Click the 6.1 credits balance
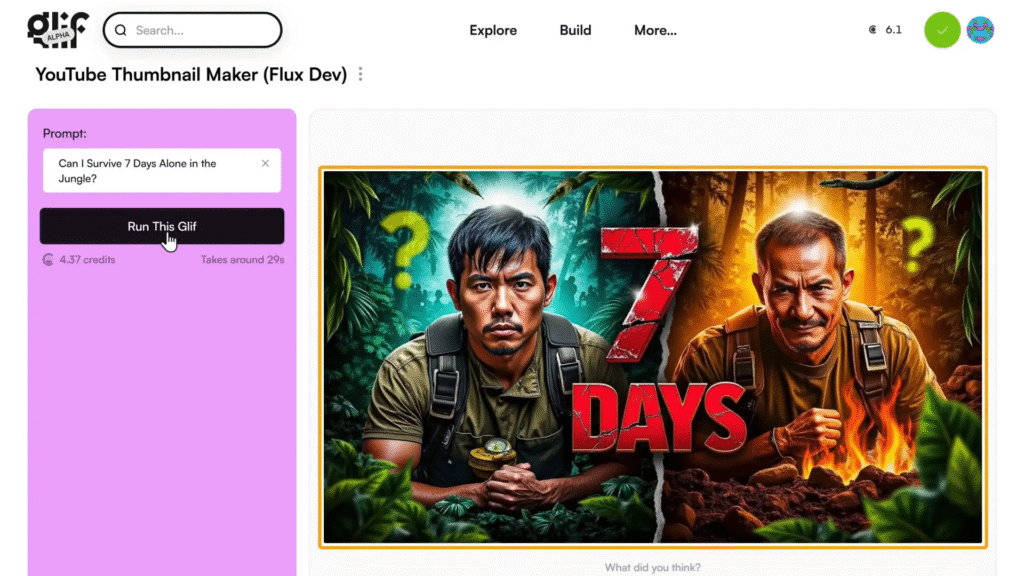The height and width of the screenshot is (576, 1024). (893, 30)
